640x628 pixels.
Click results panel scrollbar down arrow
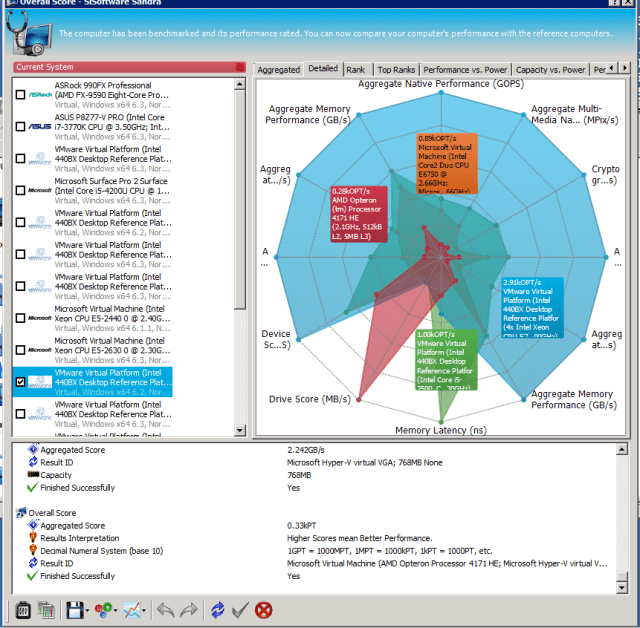point(622,588)
